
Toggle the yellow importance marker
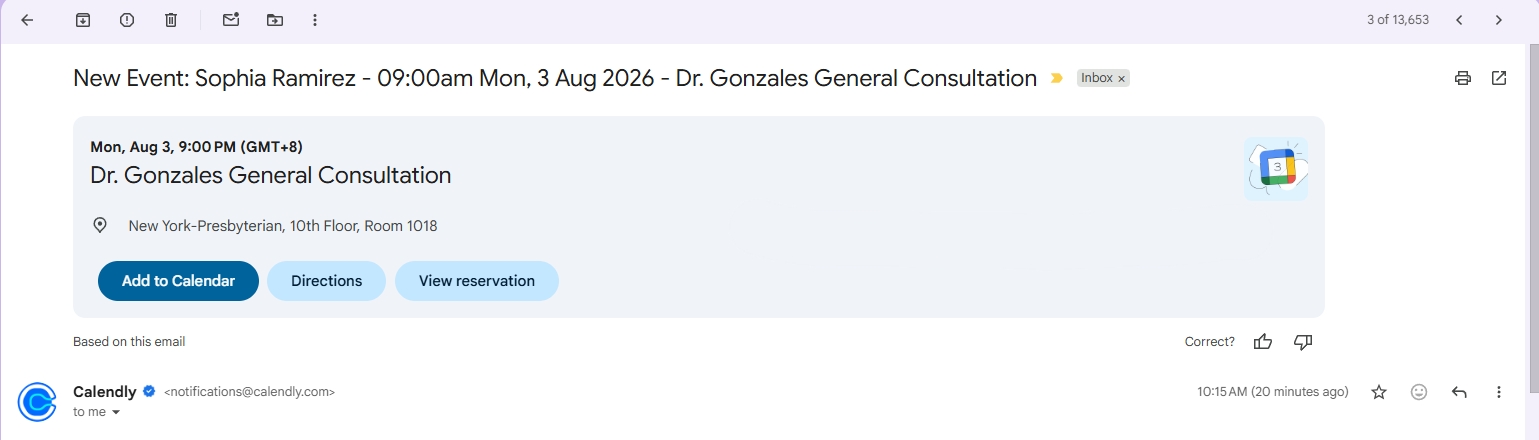(x=1056, y=78)
